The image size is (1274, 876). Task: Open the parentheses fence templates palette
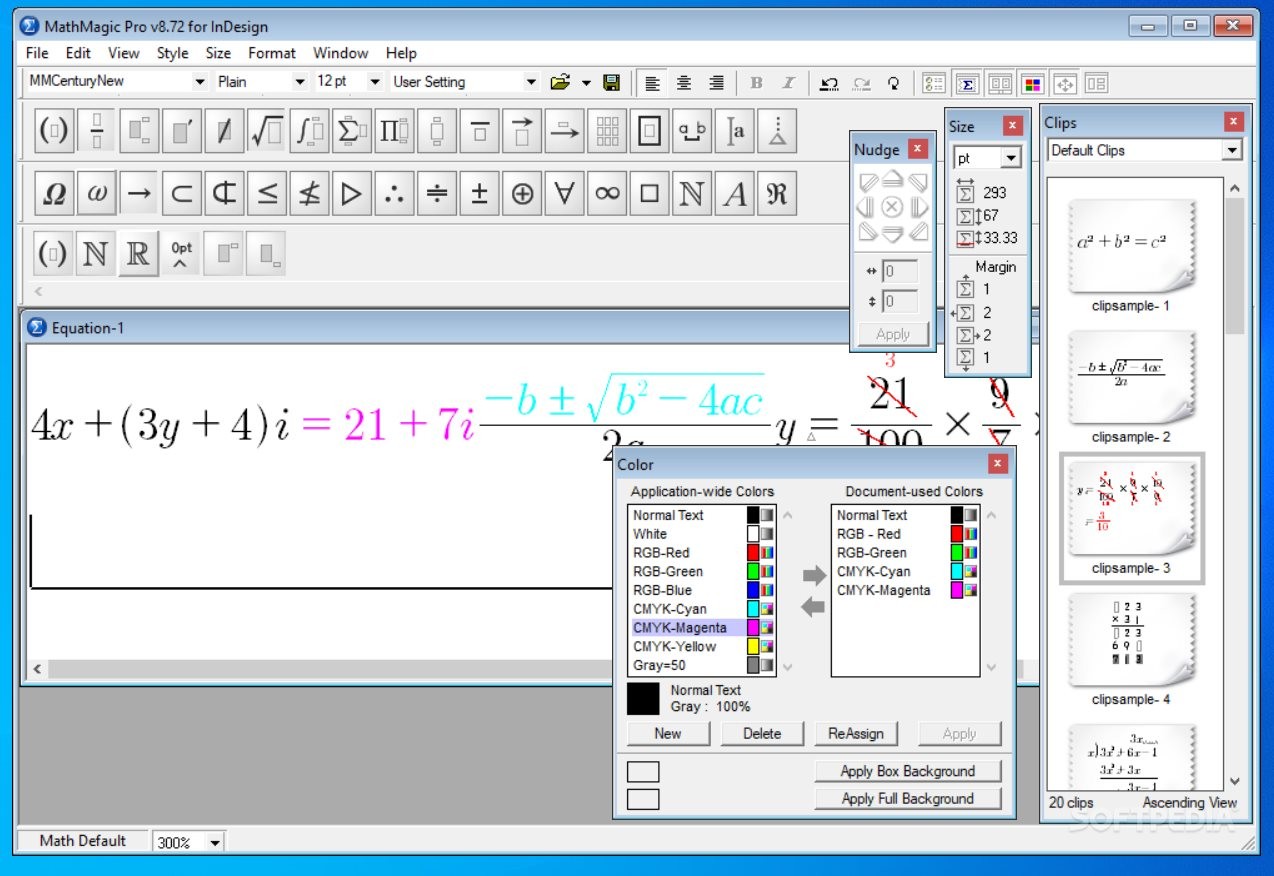pos(54,131)
